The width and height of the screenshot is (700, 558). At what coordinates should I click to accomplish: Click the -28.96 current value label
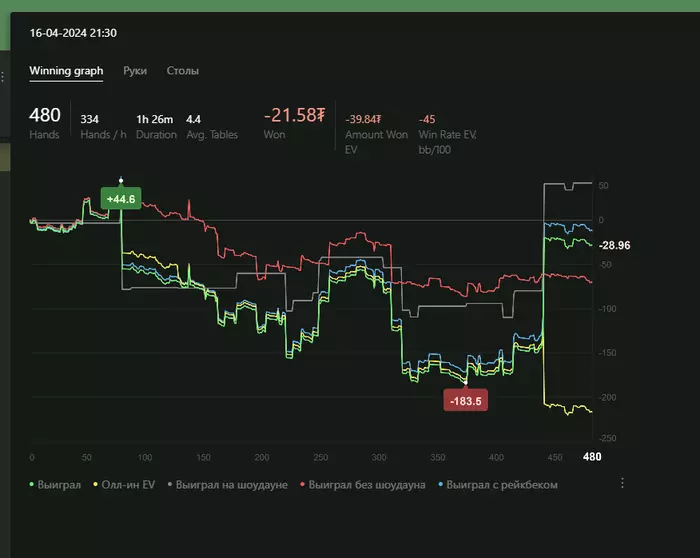[614, 245]
